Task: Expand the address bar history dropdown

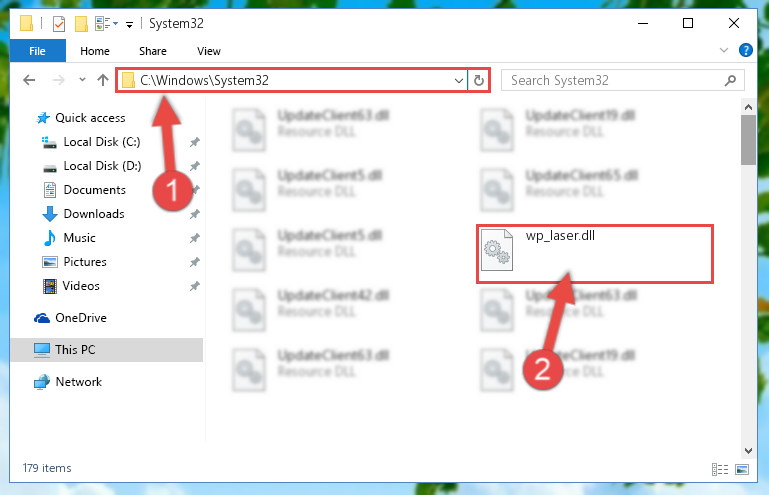Action: 459,80
